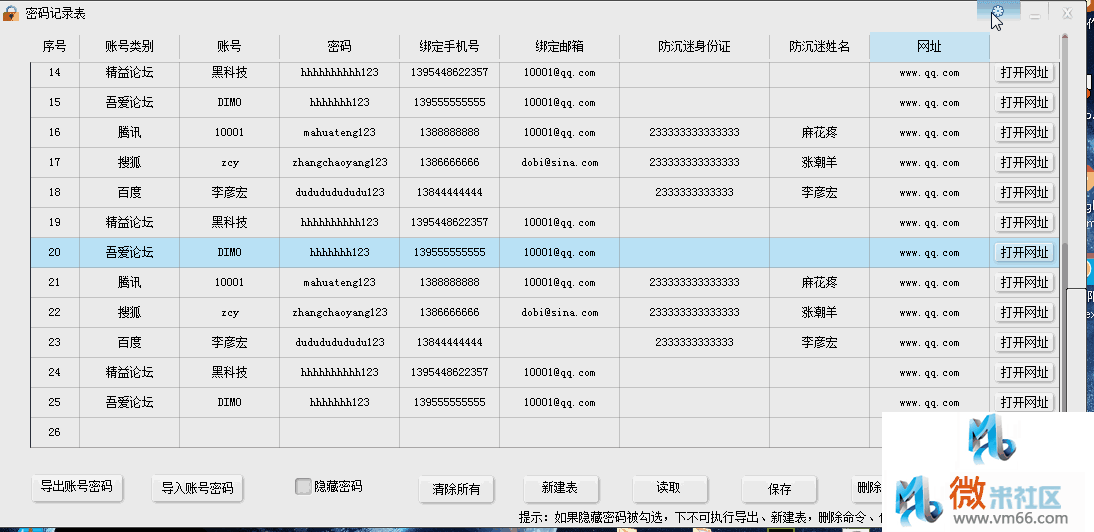Click the 导出账号密码 button
Image resolution: width=1094 pixels, height=532 pixels.
pos(77,487)
